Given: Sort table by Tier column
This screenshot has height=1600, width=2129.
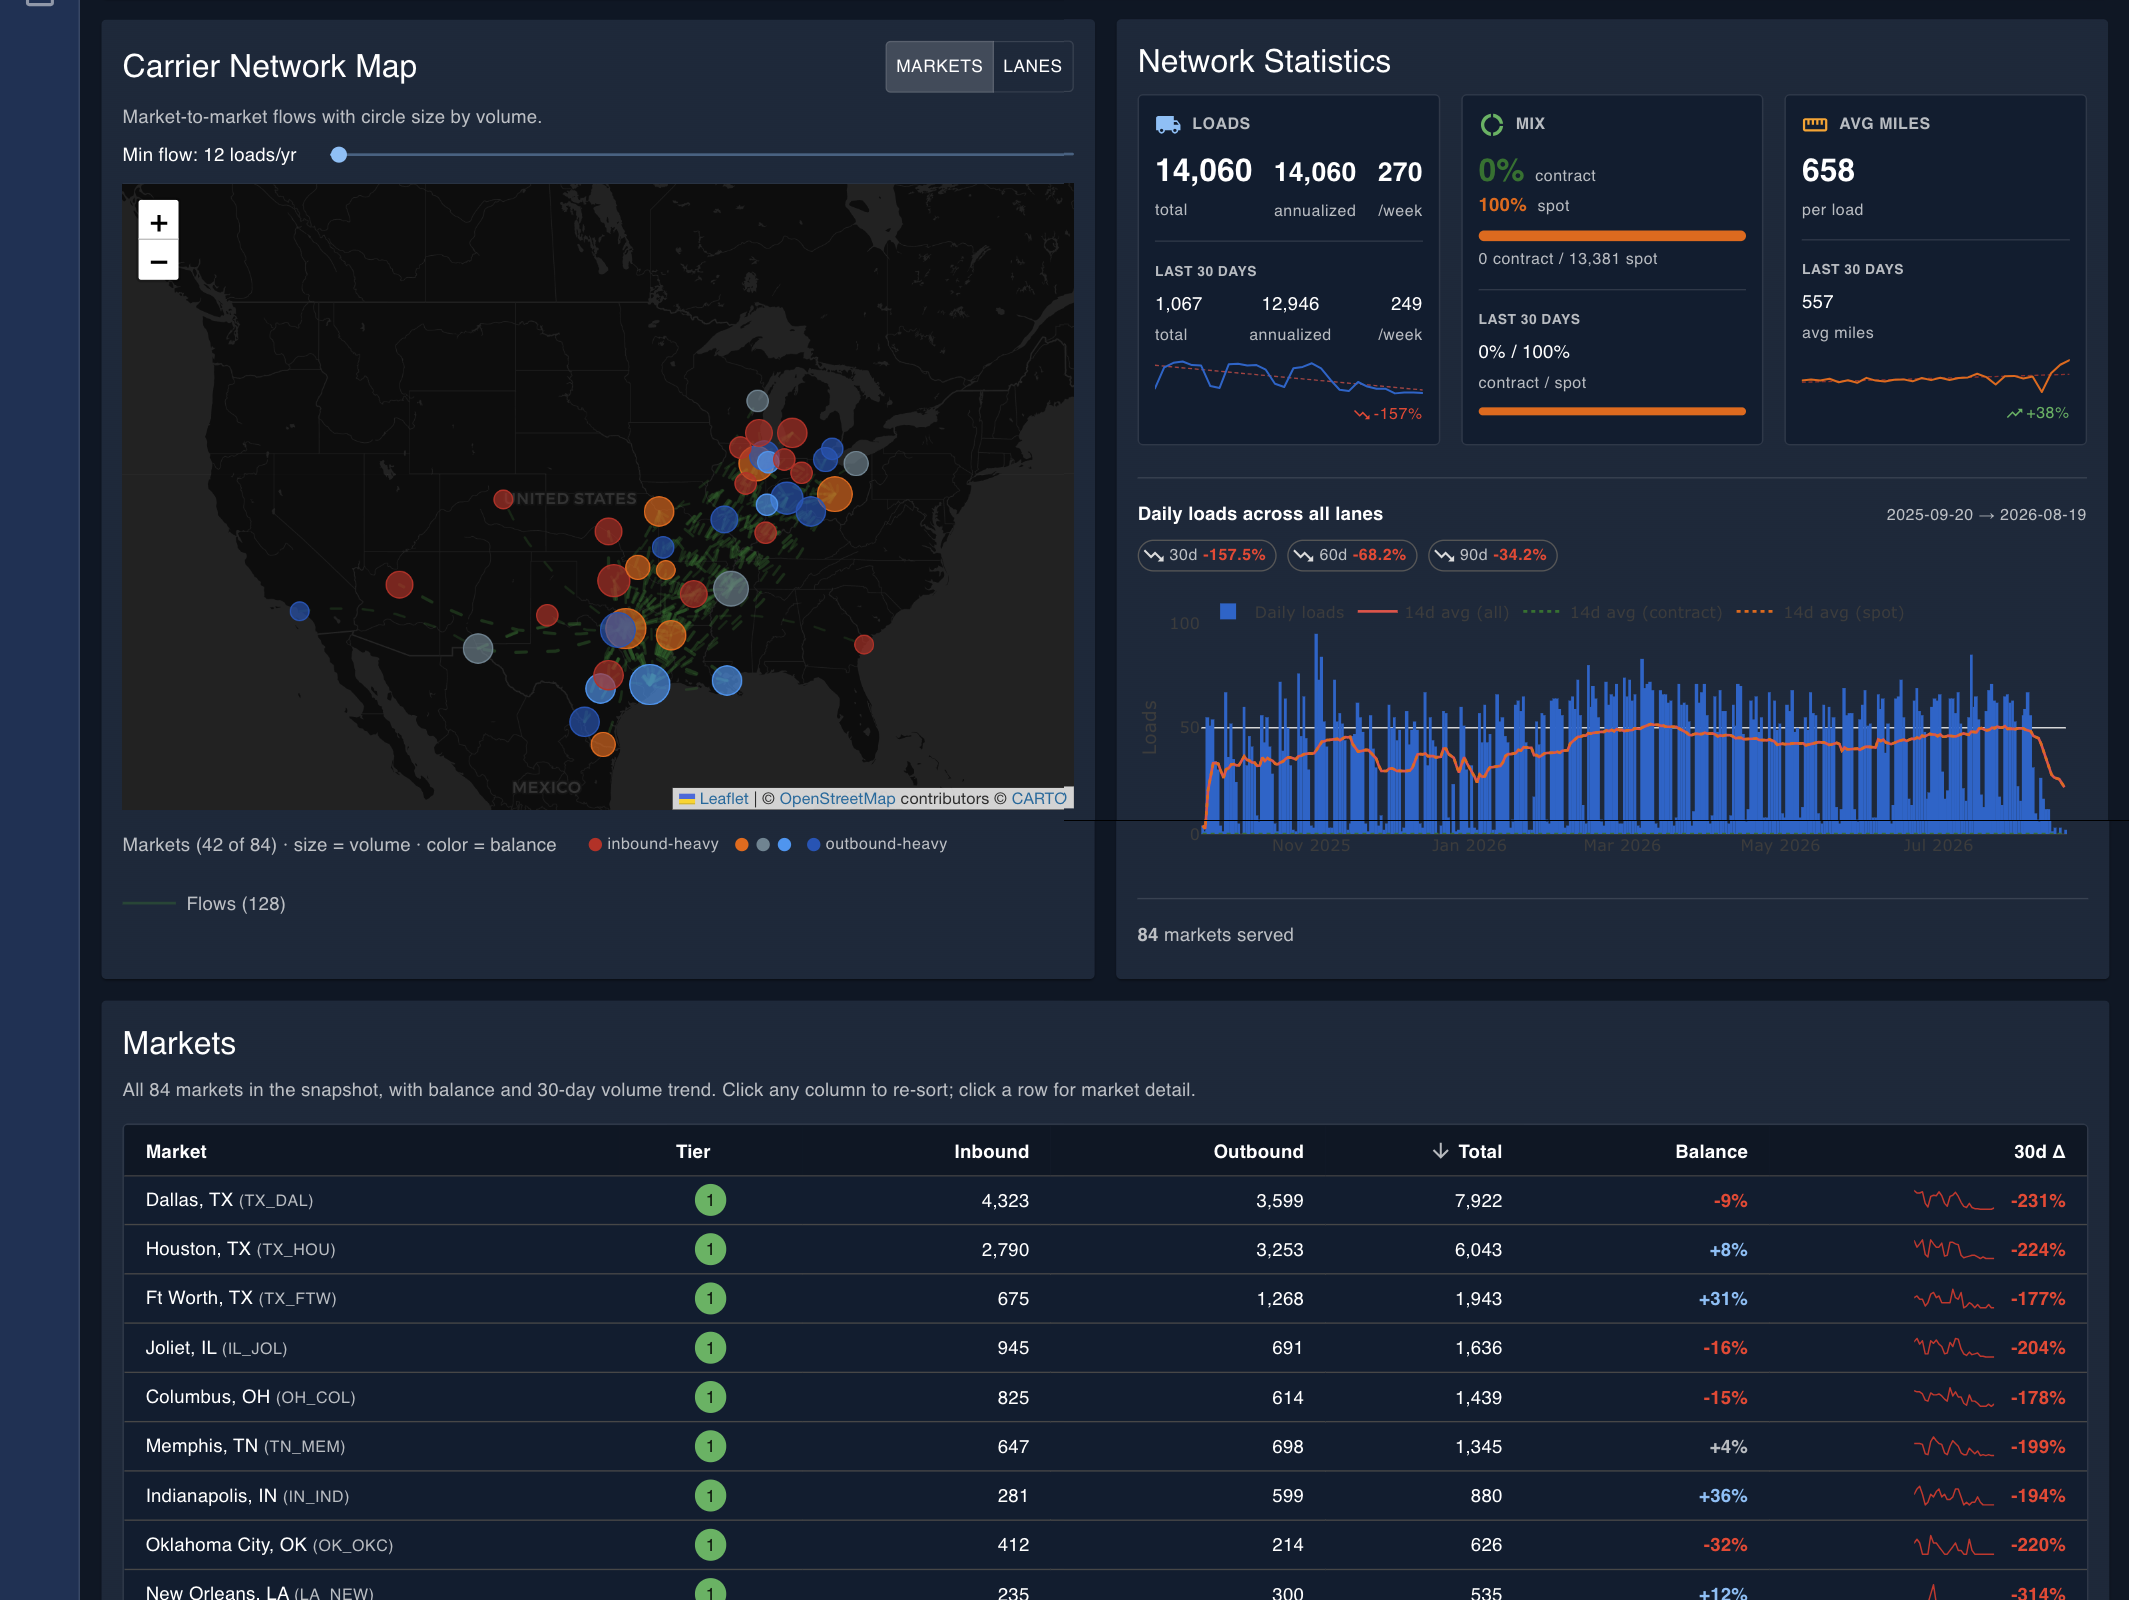Looking at the screenshot, I should 693,1151.
